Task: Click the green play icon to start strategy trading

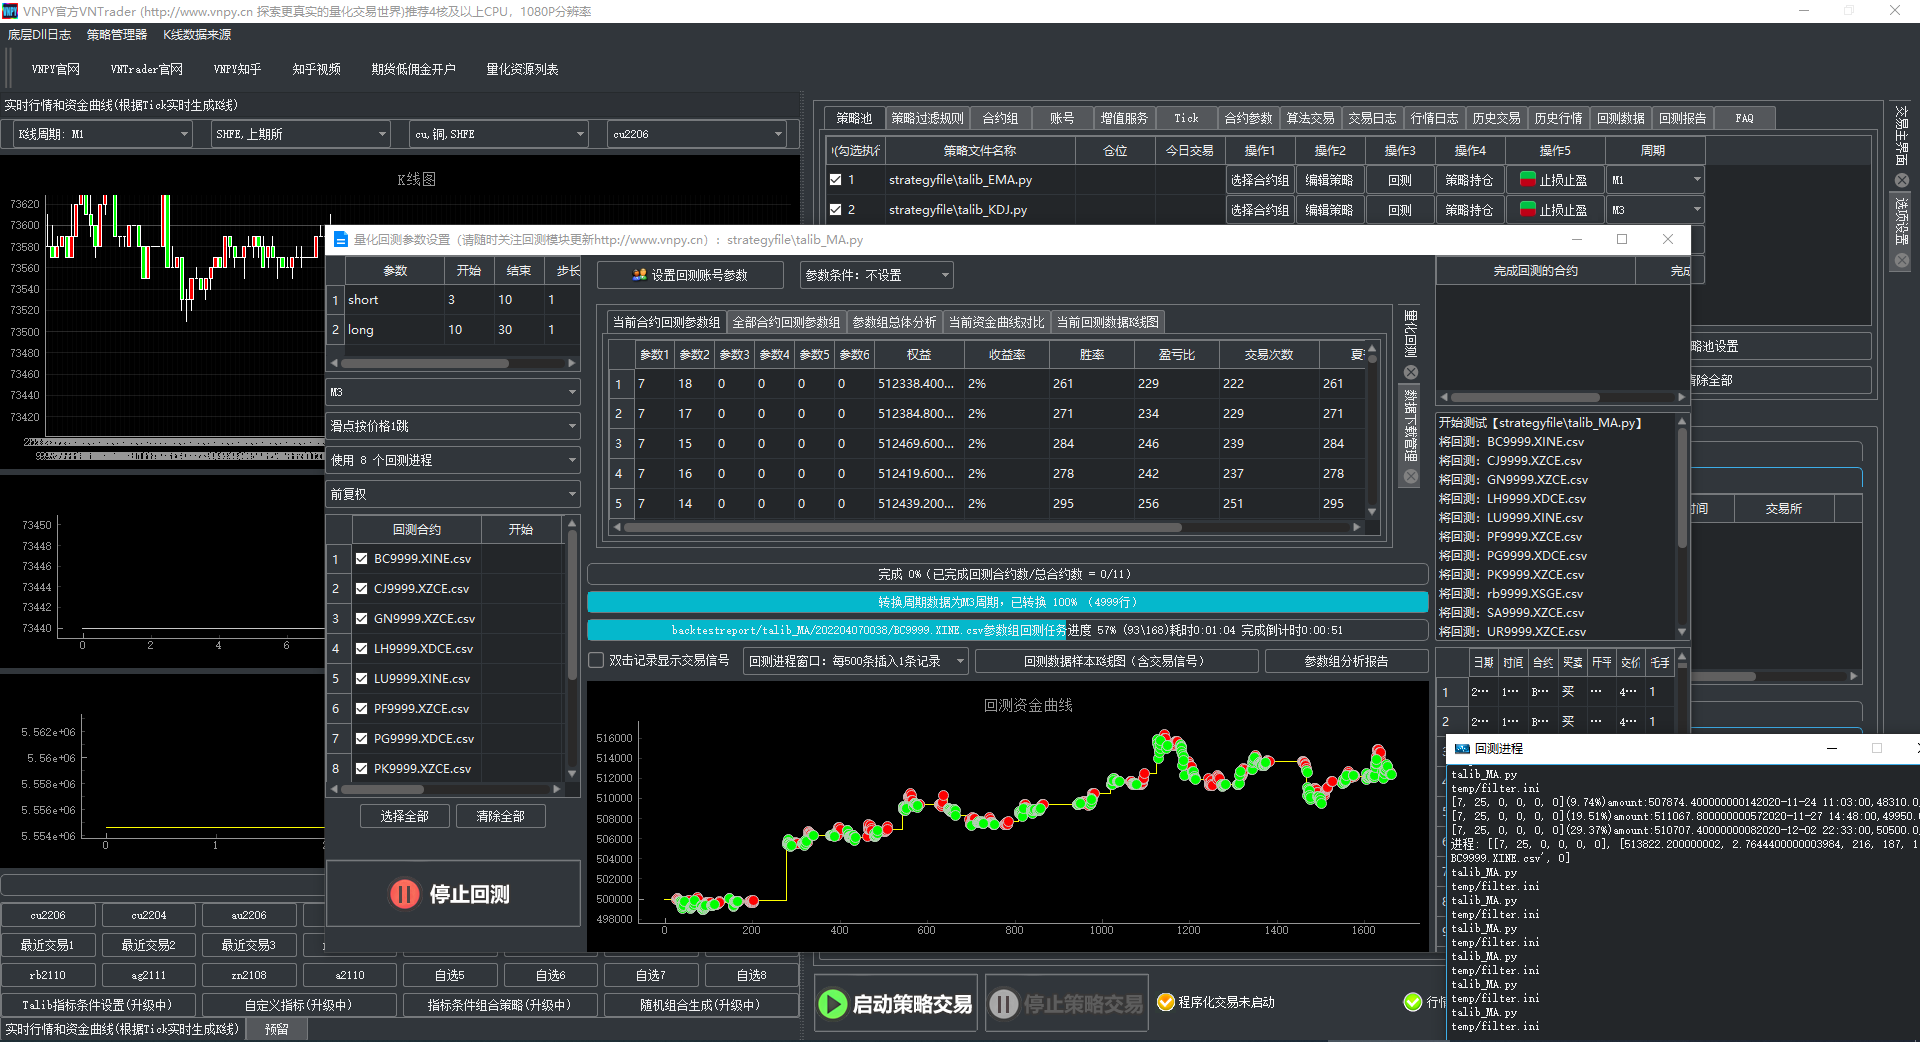Action: click(x=833, y=1003)
